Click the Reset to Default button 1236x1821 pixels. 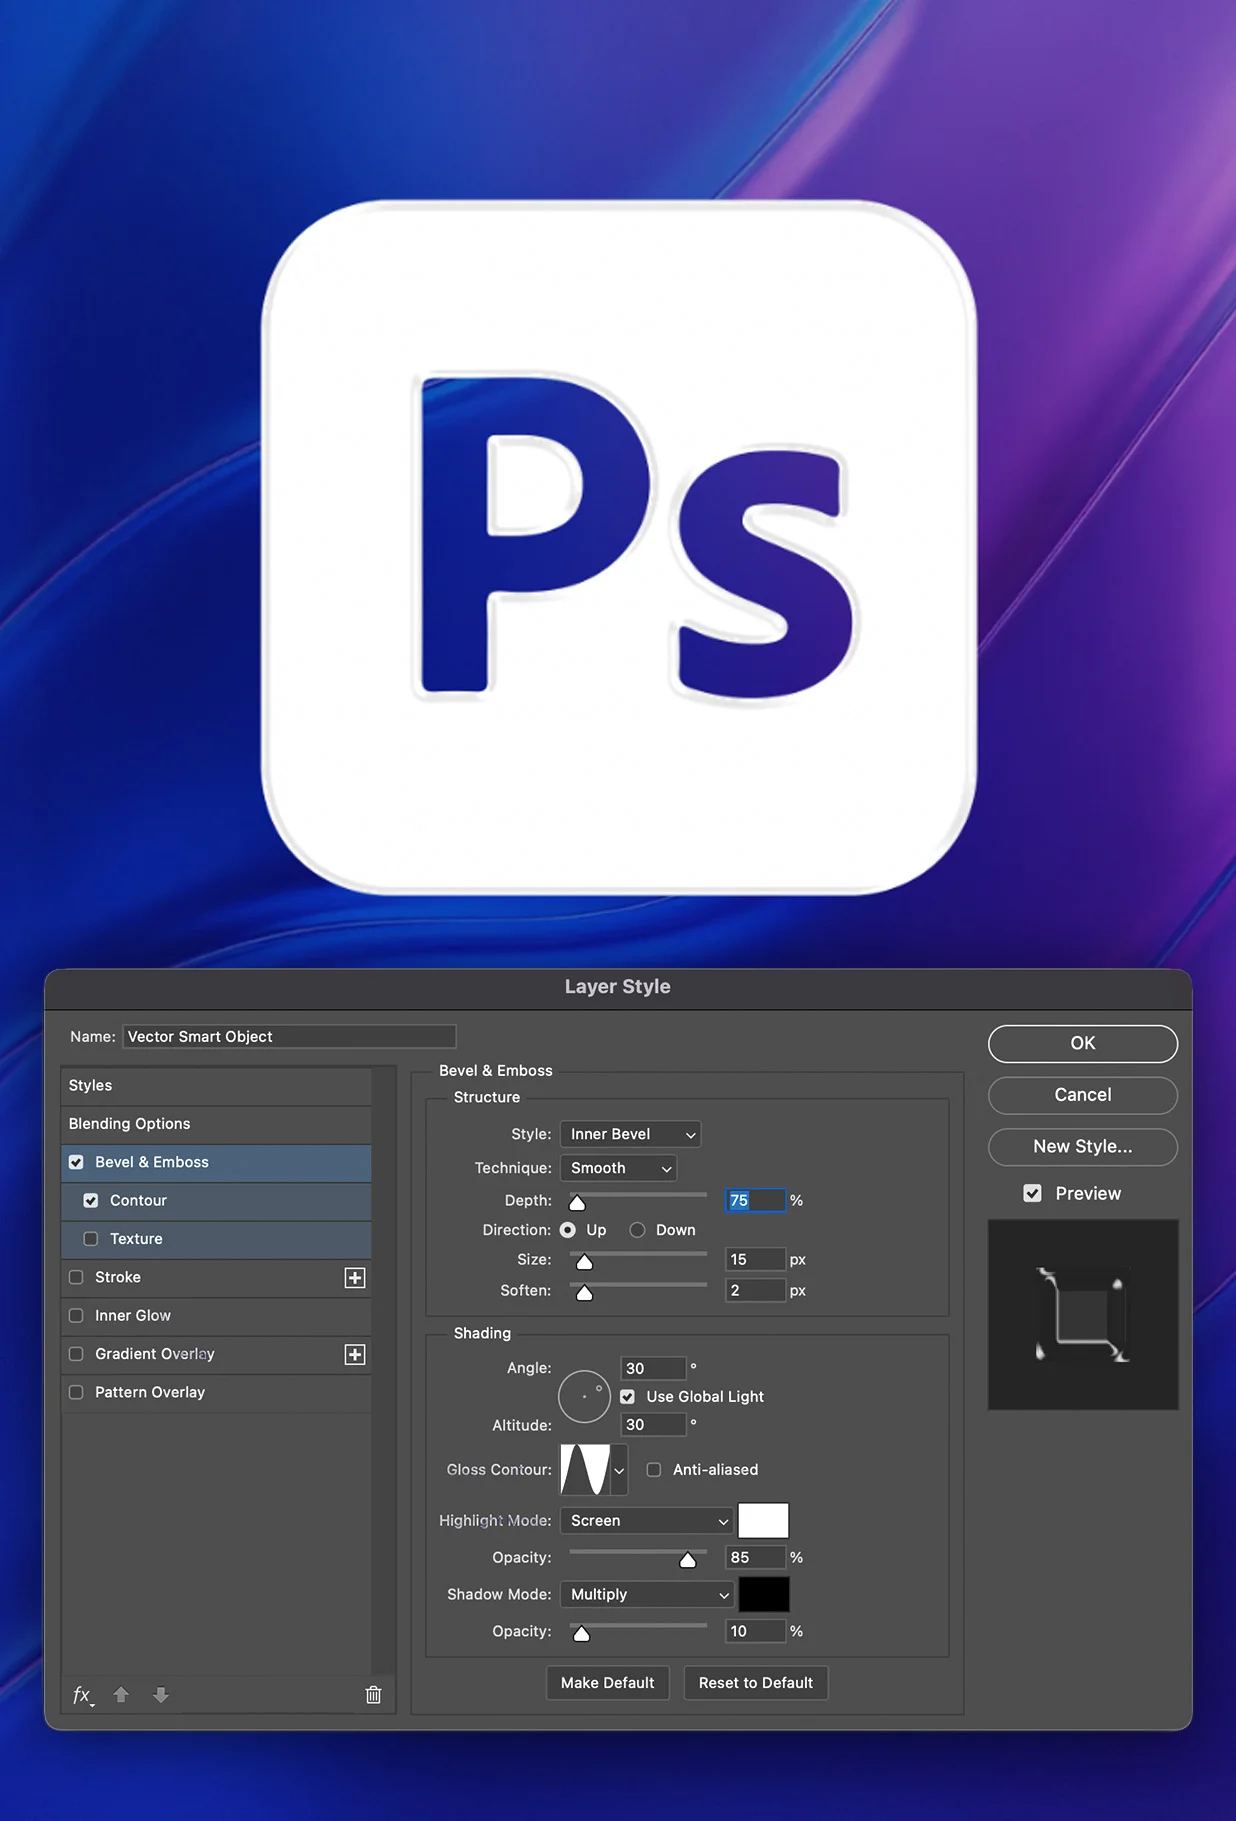[756, 1683]
